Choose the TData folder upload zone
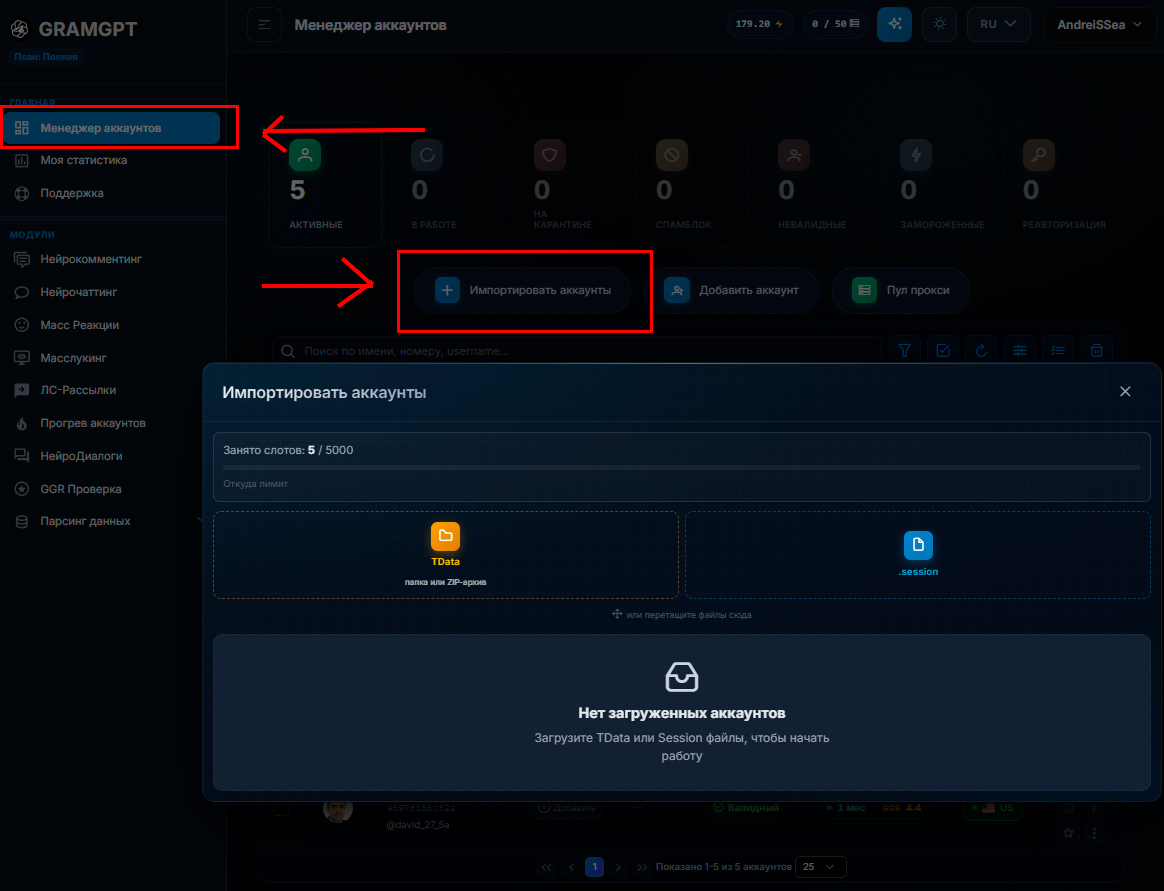The height and width of the screenshot is (891, 1164). pos(445,555)
